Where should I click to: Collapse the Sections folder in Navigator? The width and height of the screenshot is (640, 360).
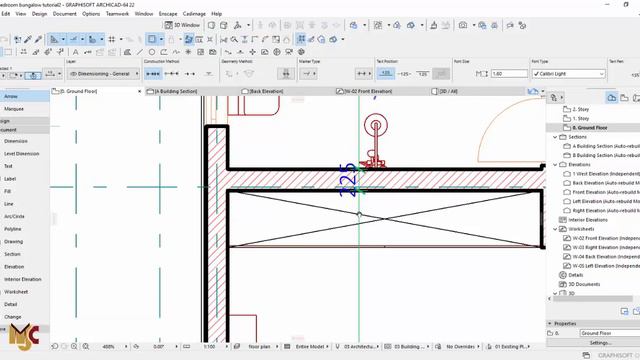click(x=555, y=137)
